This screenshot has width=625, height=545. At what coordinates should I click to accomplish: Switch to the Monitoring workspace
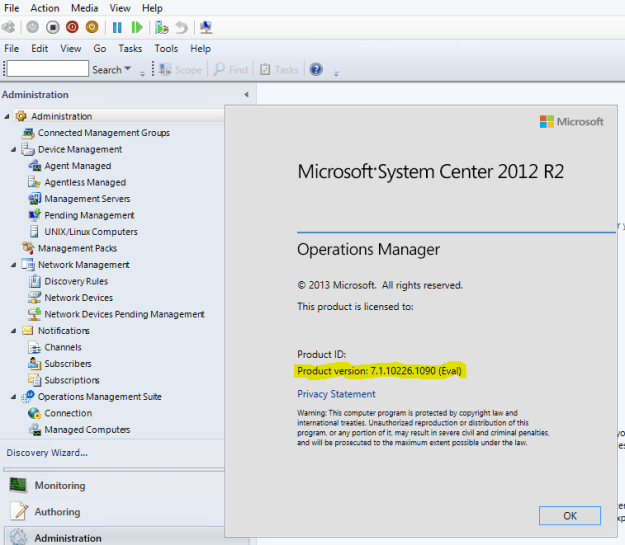[60, 486]
